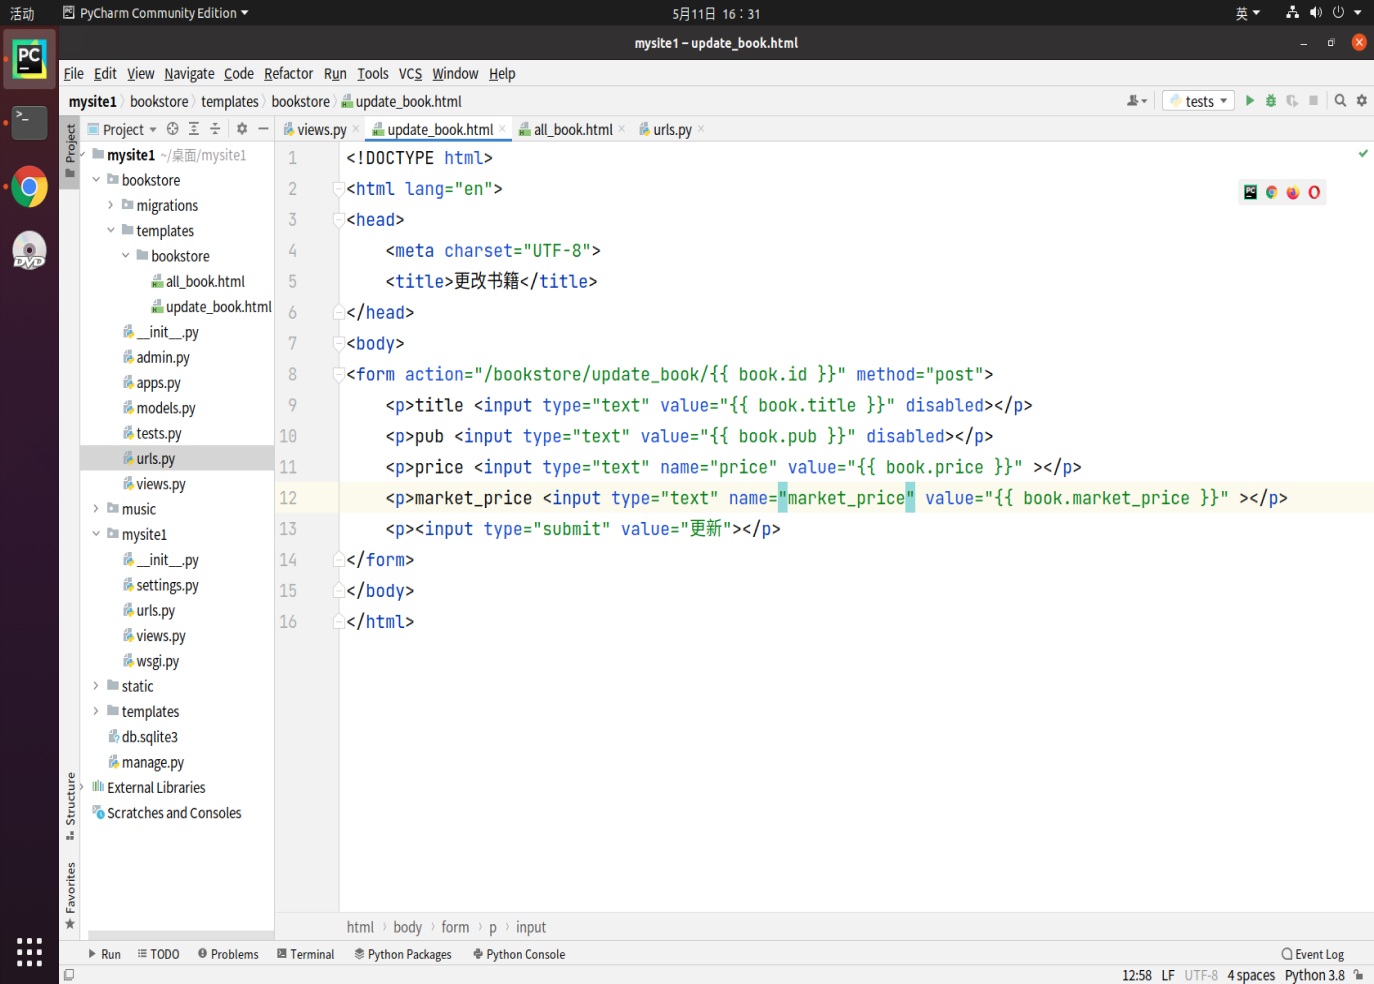This screenshot has height=984, width=1374.
Task: Click the green inspection checkmark in editor
Action: [1363, 153]
